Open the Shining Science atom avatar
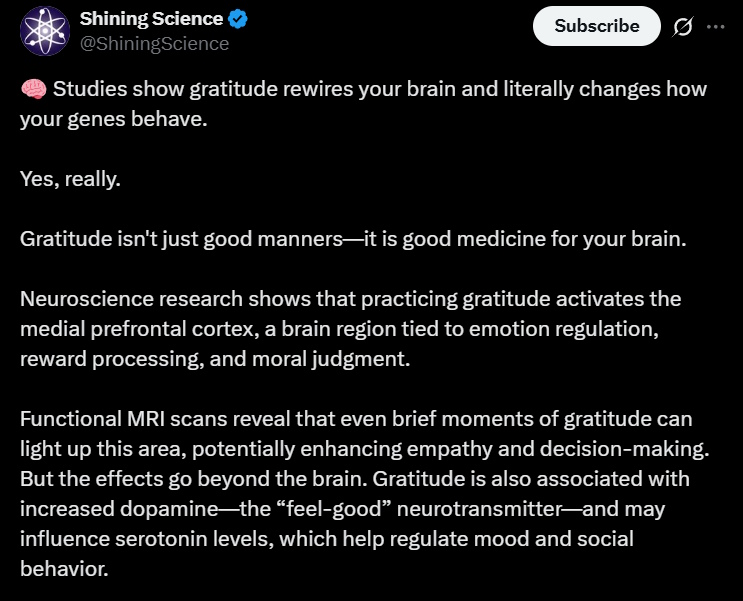Viewport: 743px width, 601px height. click(41, 31)
